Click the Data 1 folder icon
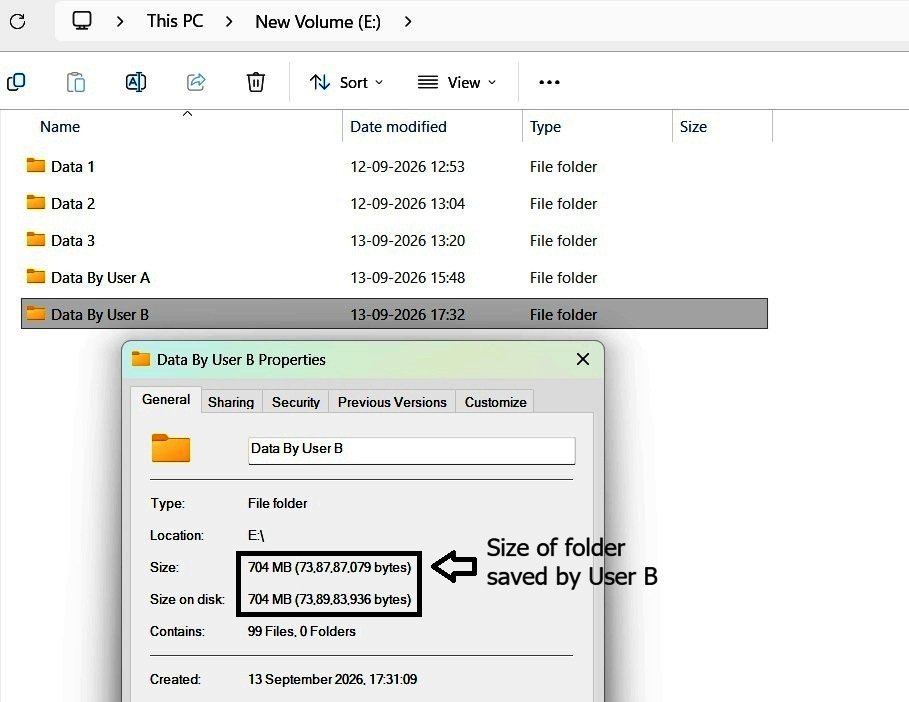The image size is (909, 702). 36,166
